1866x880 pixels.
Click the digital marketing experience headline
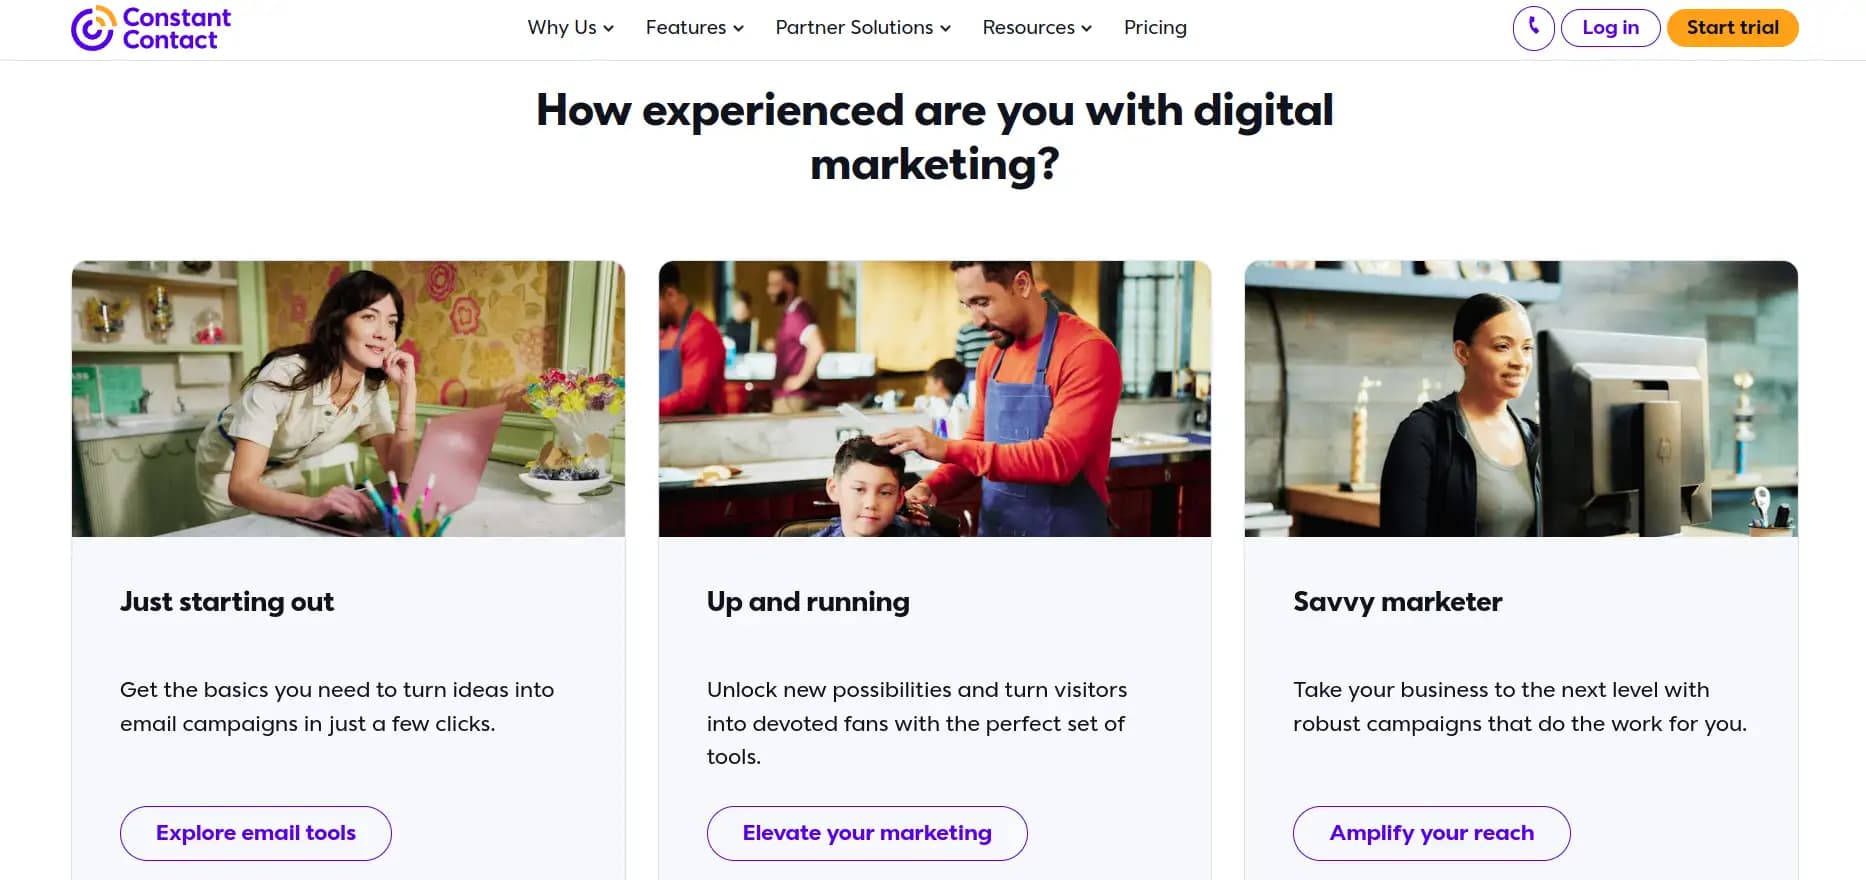(935, 137)
